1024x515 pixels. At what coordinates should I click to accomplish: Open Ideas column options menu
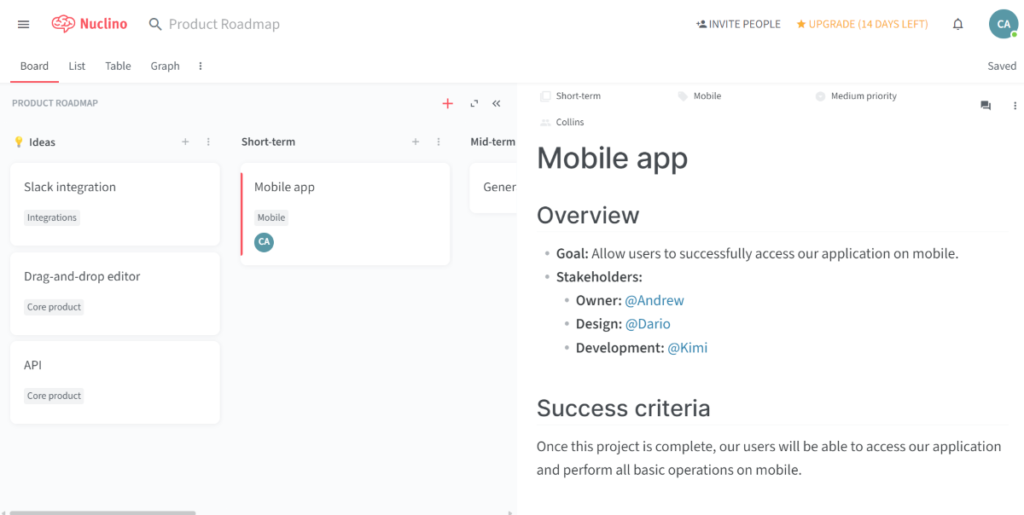tap(208, 142)
